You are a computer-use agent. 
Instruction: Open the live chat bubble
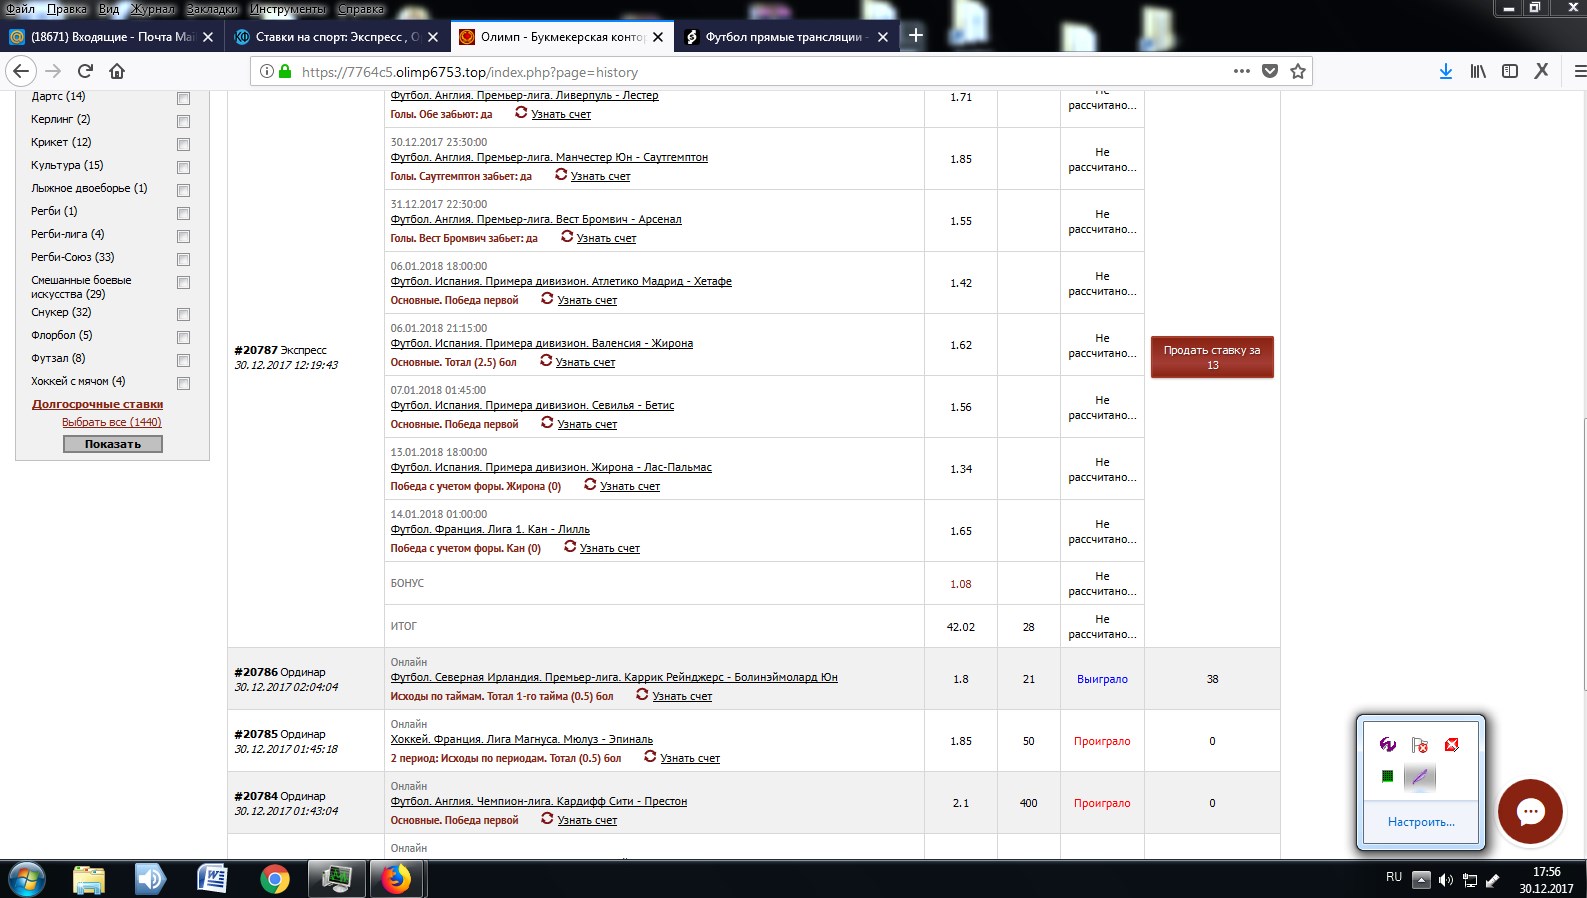[x=1530, y=811]
